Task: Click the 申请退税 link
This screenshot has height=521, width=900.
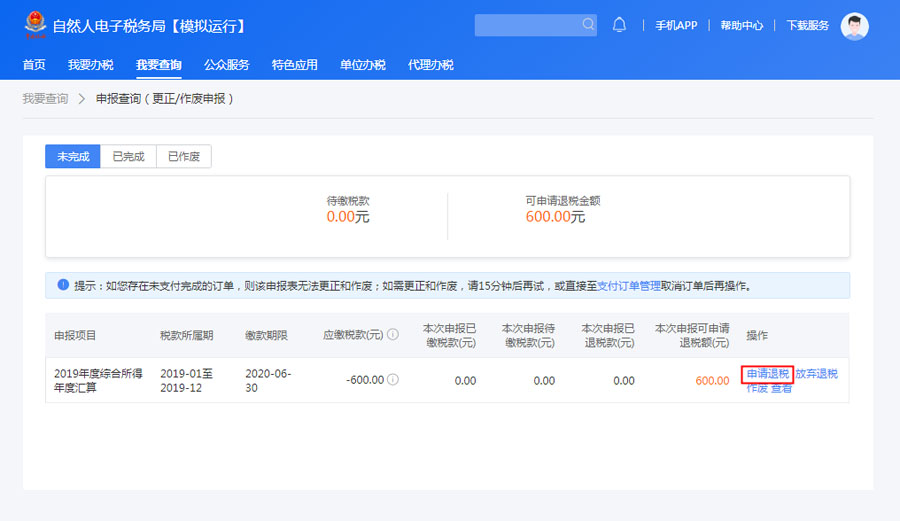Action: (x=767, y=374)
